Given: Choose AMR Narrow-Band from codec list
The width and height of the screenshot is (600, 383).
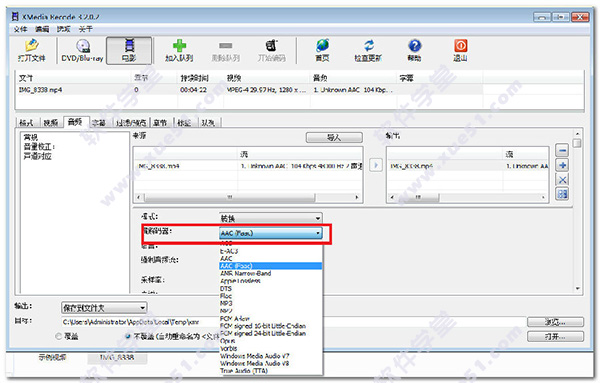Looking at the screenshot, I should (271, 274).
